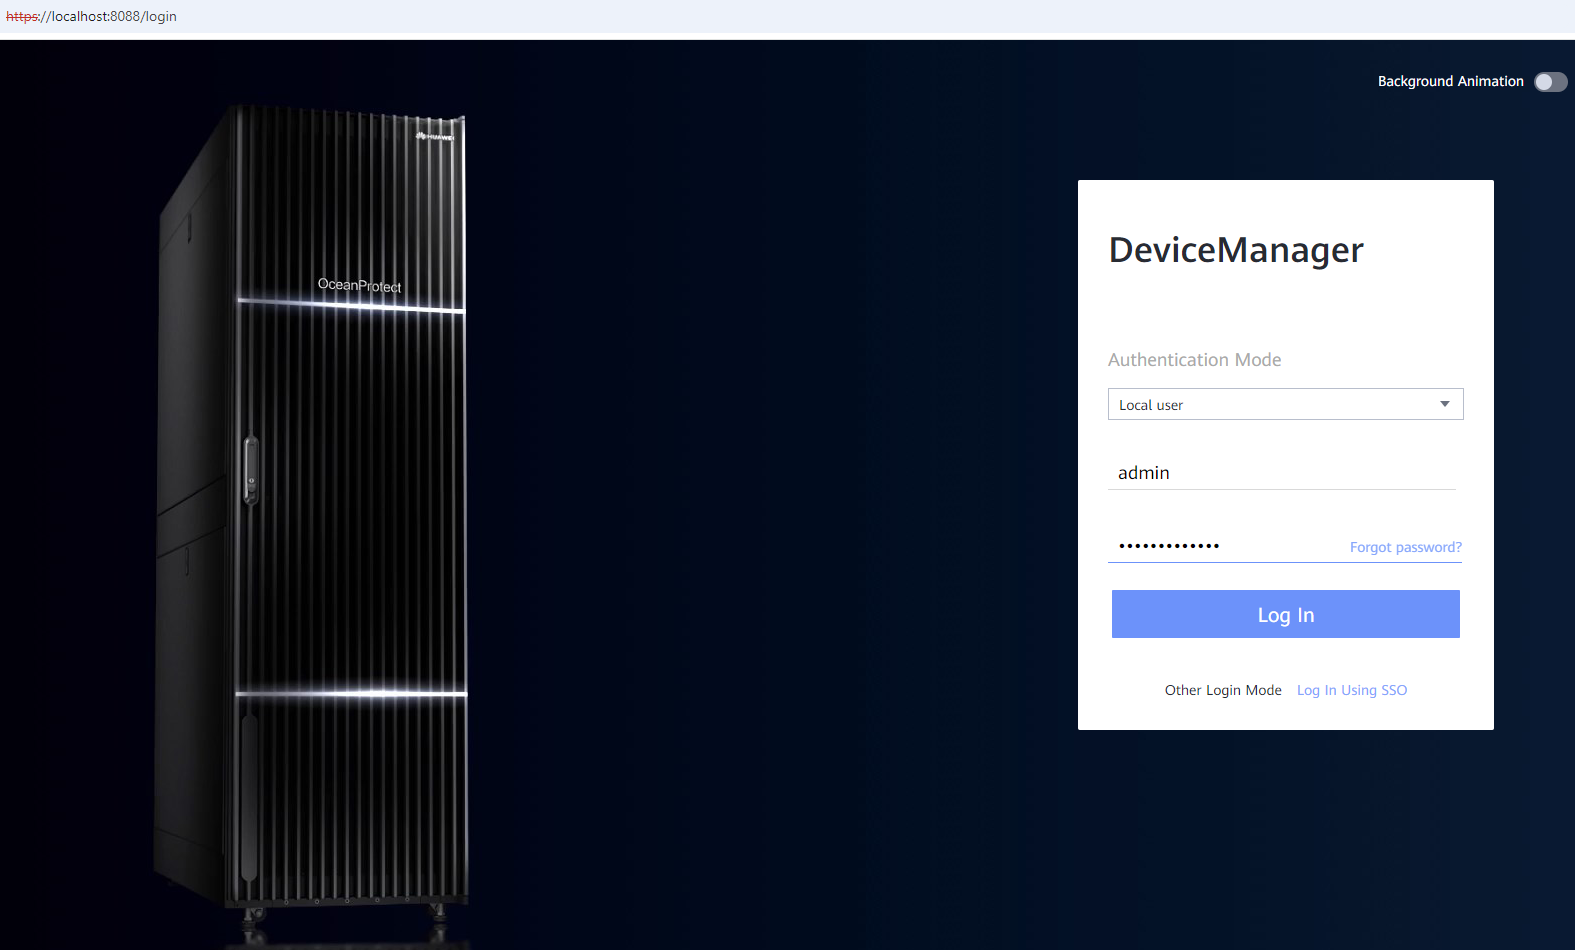Click the Other Login Mode text
The image size is (1575, 950).
click(x=1223, y=690)
